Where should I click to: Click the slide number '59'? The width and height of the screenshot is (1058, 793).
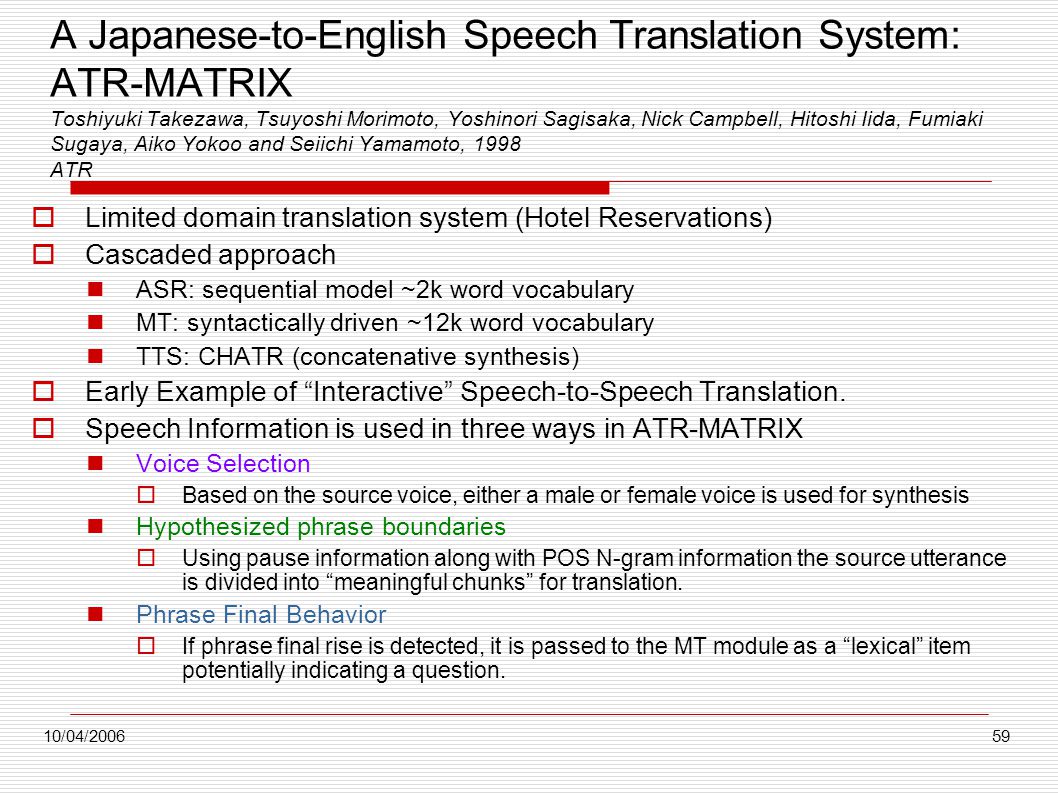pos(1001,736)
